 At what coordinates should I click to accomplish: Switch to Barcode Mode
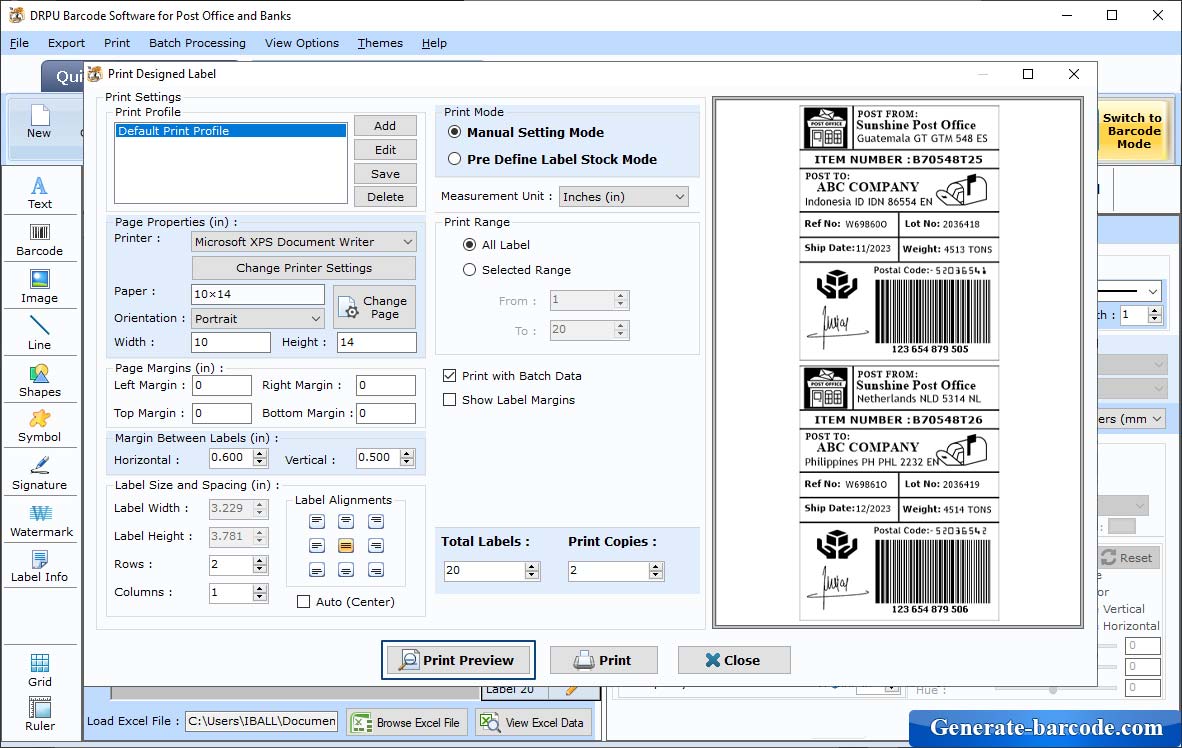(1132, 130)
